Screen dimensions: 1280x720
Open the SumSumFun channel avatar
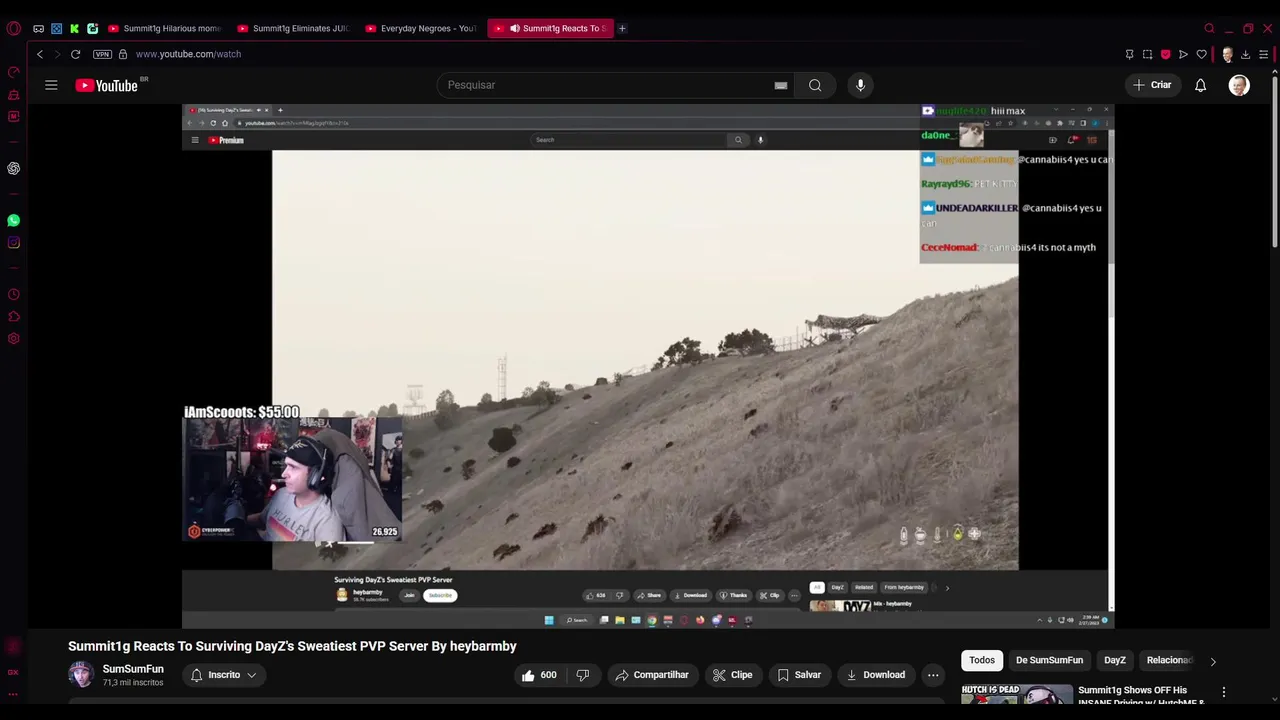[81, 675]
